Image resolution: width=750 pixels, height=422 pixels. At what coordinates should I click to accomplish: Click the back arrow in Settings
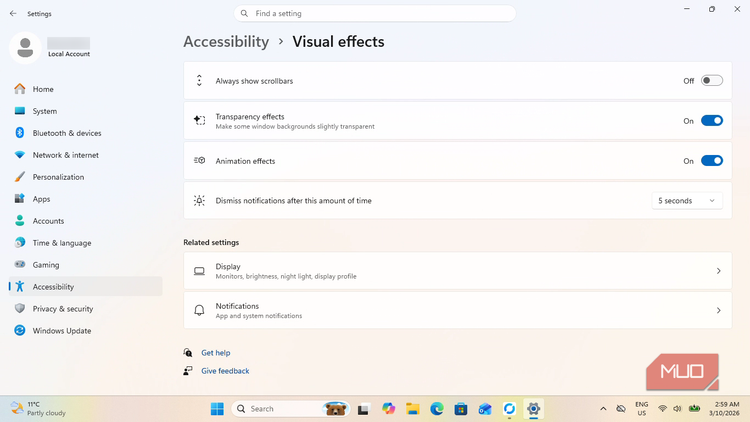click(x=13, y=13)
